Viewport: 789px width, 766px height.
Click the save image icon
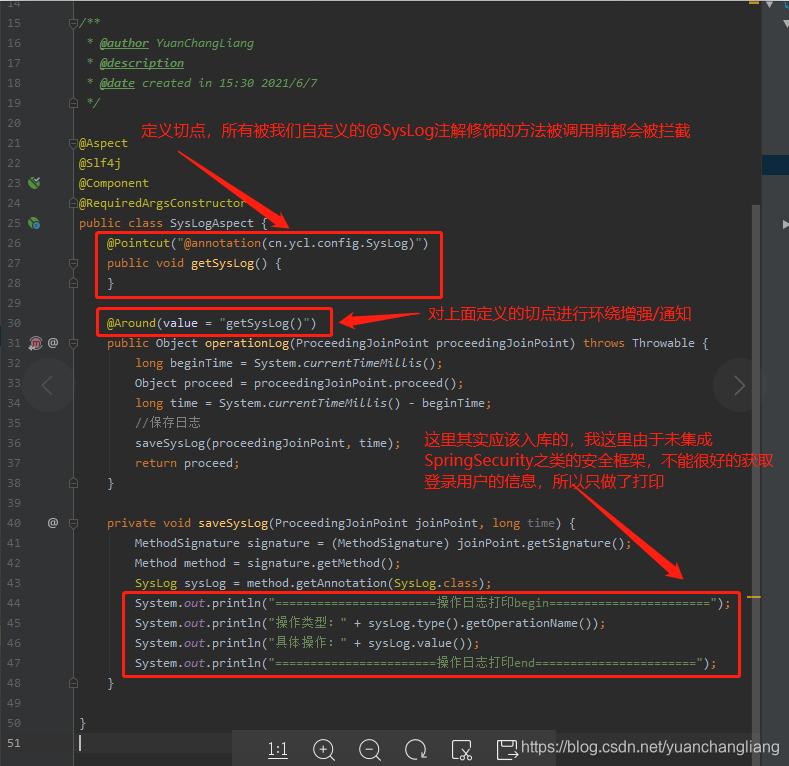(x=507, y=749)
